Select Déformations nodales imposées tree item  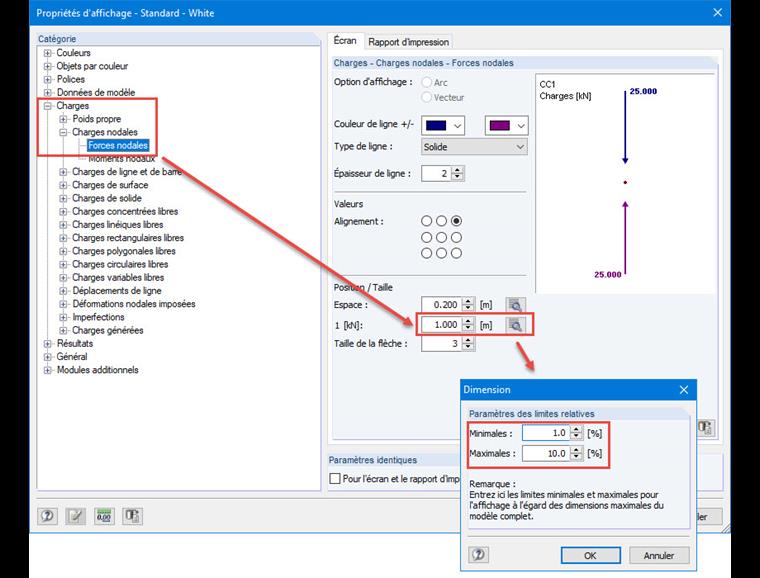(x=134, y=304)
